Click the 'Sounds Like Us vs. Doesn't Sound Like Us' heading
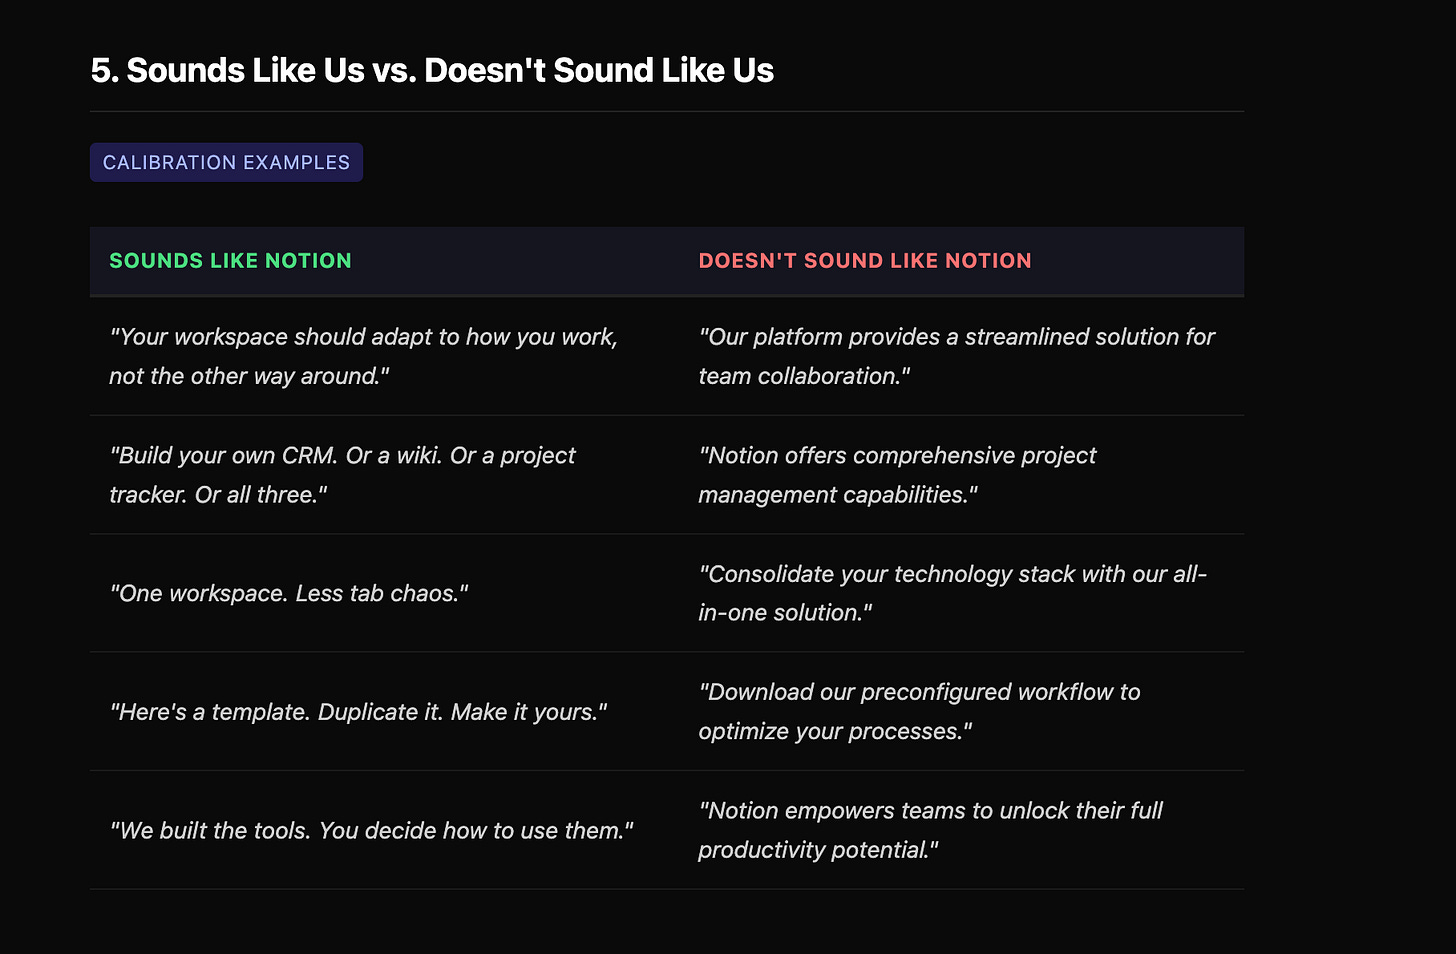This screenshot has width=1456, height=954. 432,71
